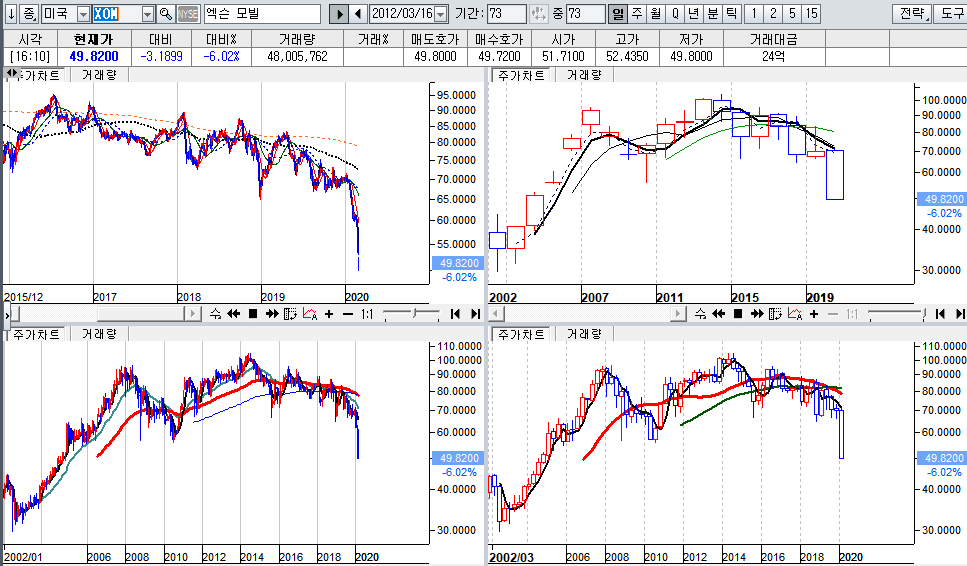This screenshot has width=967, height=566.
Task: Click the red line chart icon in right toolbar
Action: pyautogui.click(x=793, y=314)
